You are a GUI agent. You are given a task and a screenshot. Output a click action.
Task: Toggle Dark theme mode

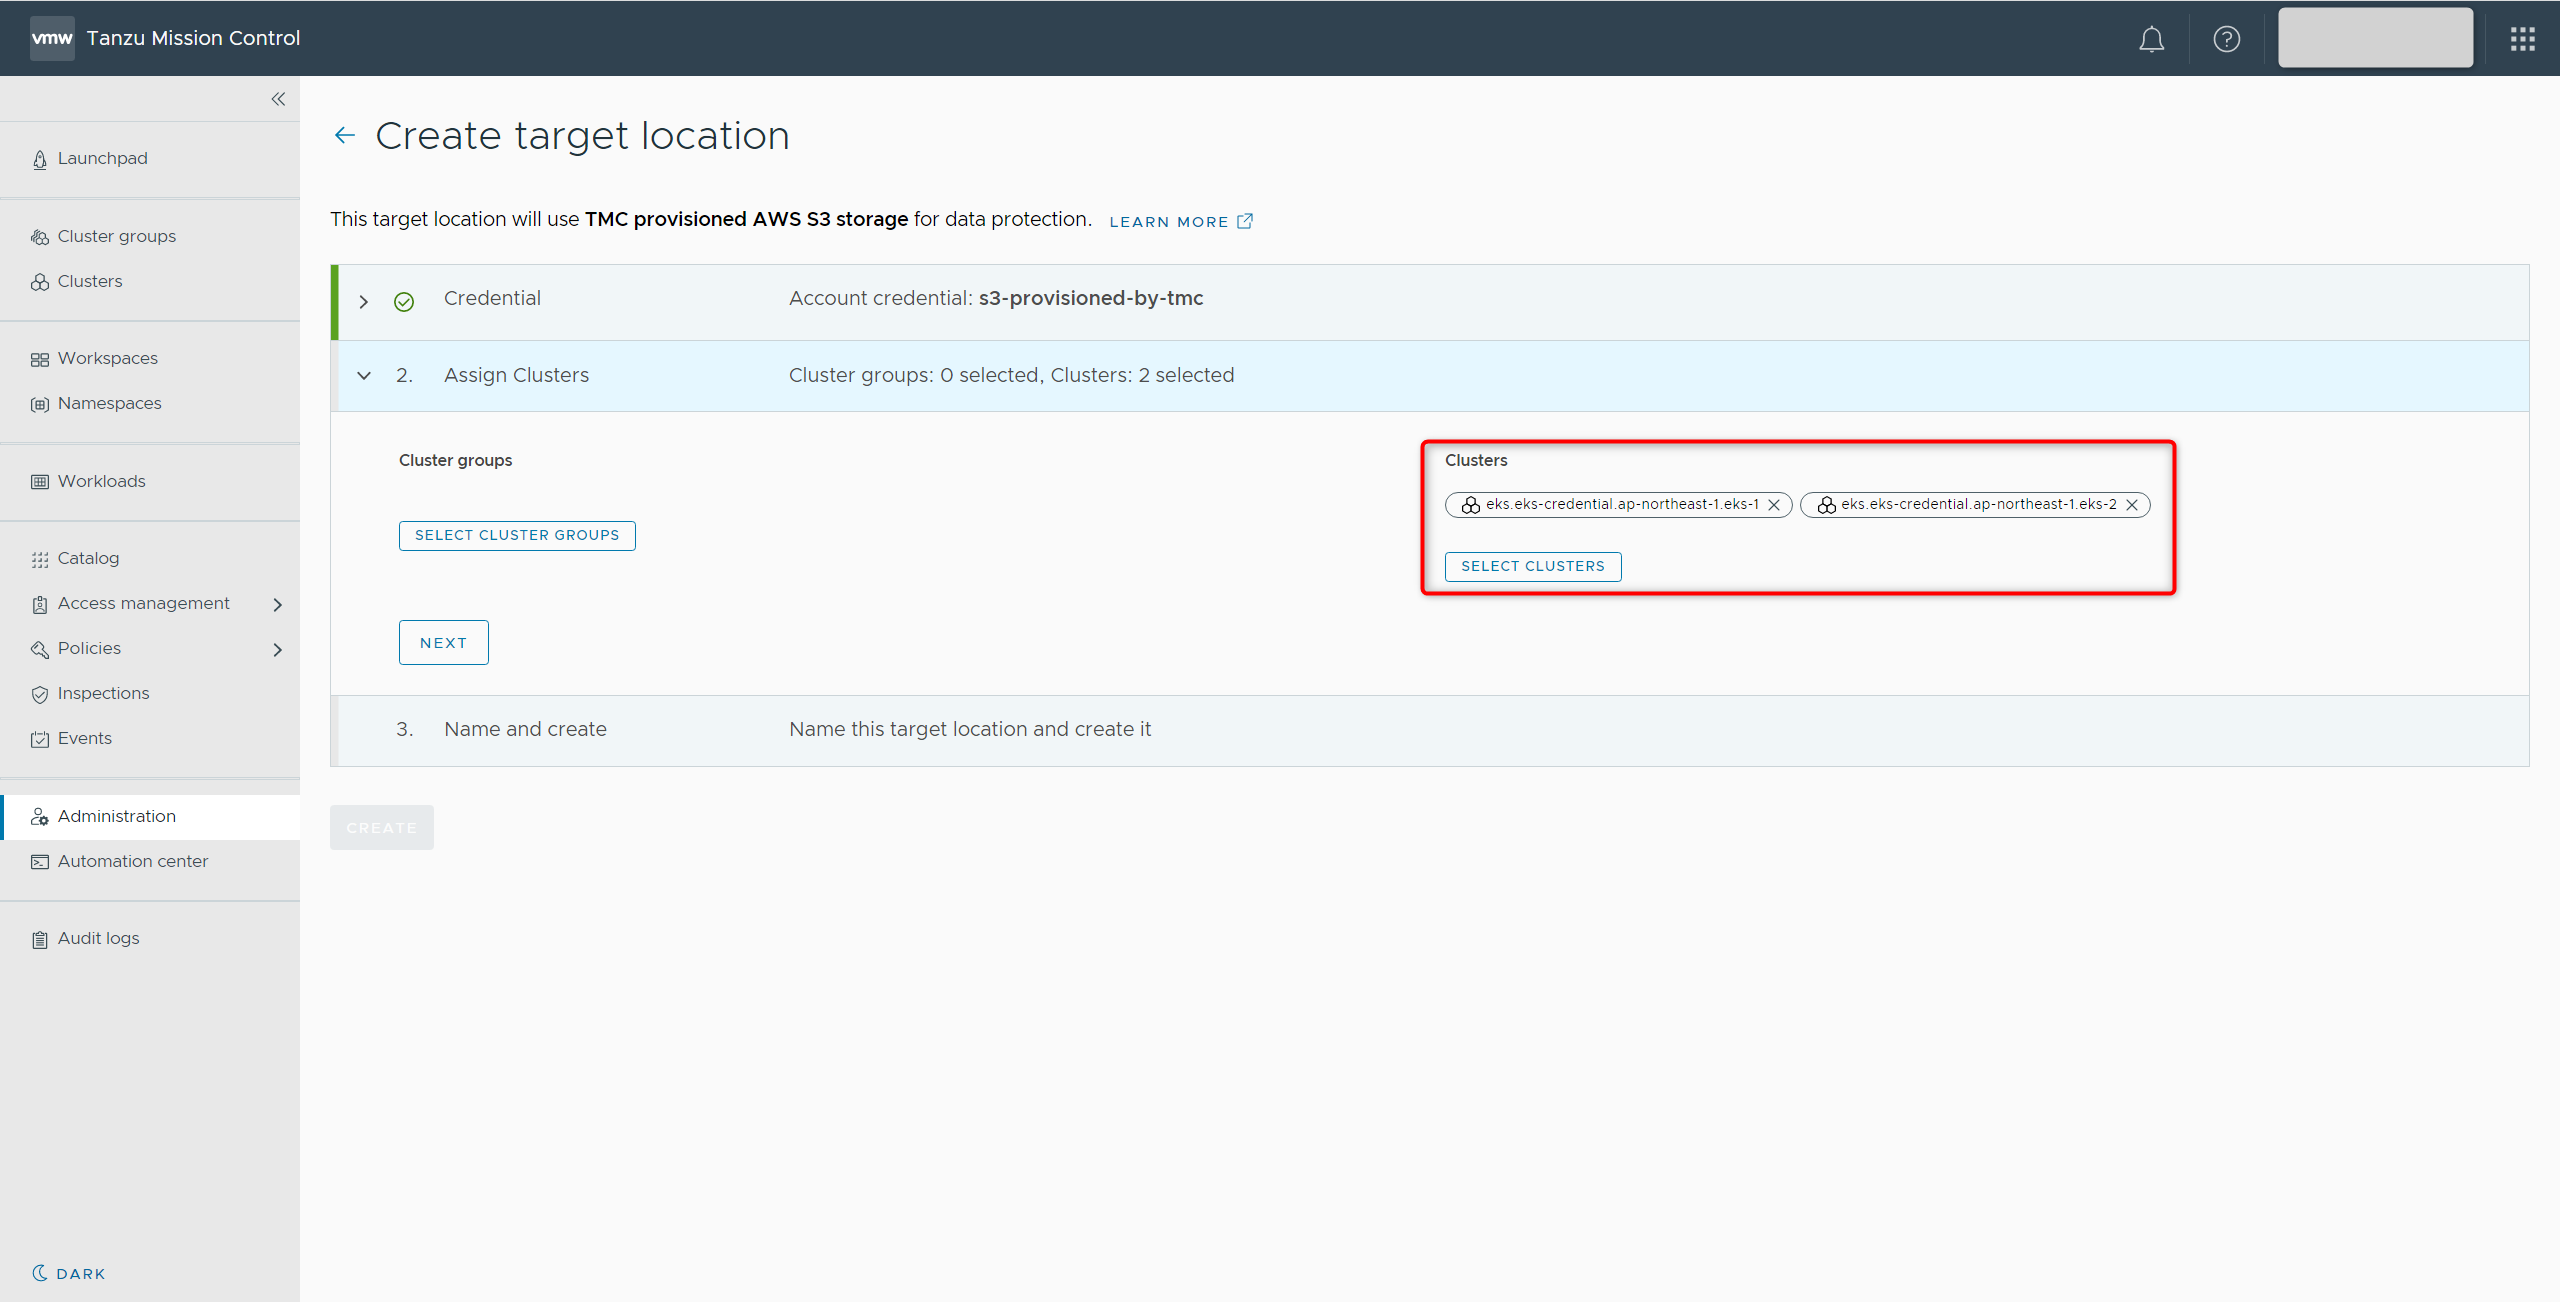[x=69, y=1273]
